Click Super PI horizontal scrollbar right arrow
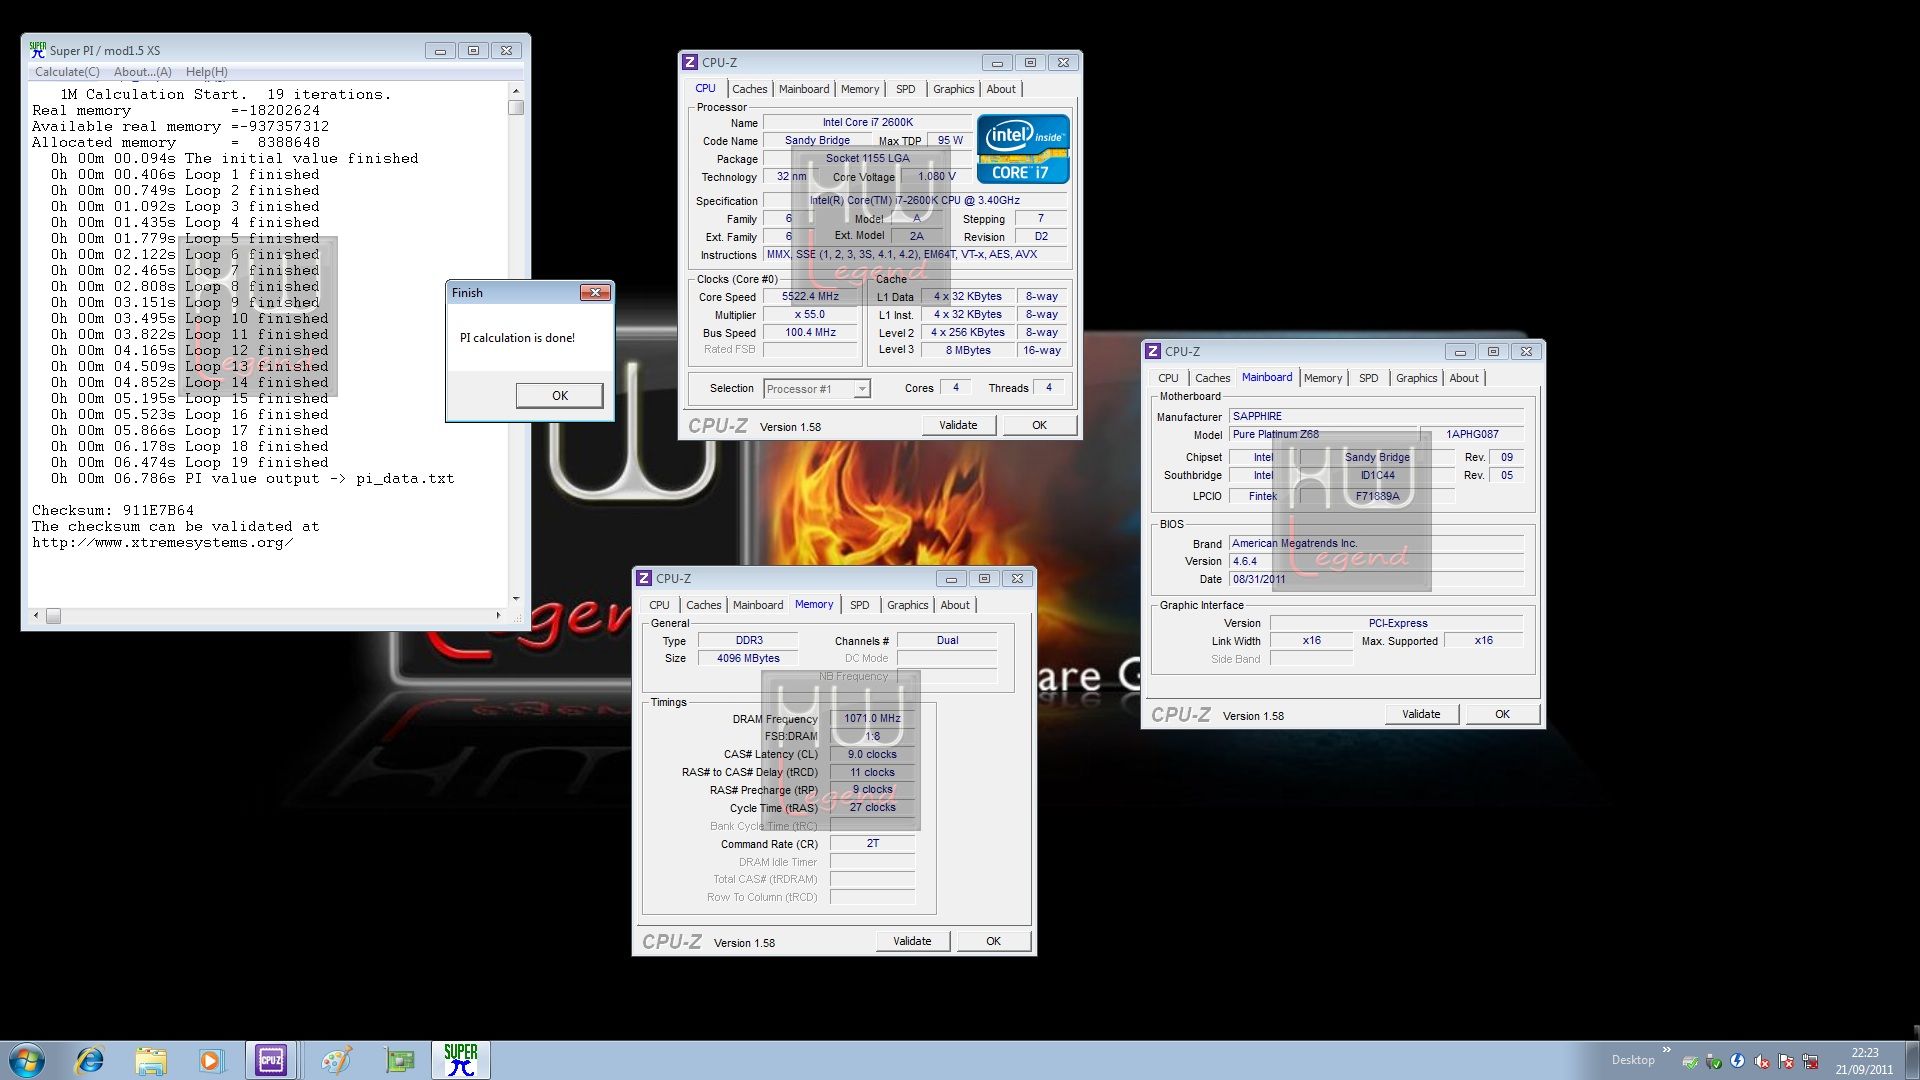The image size is (1920, 1080). pos(498,615)
